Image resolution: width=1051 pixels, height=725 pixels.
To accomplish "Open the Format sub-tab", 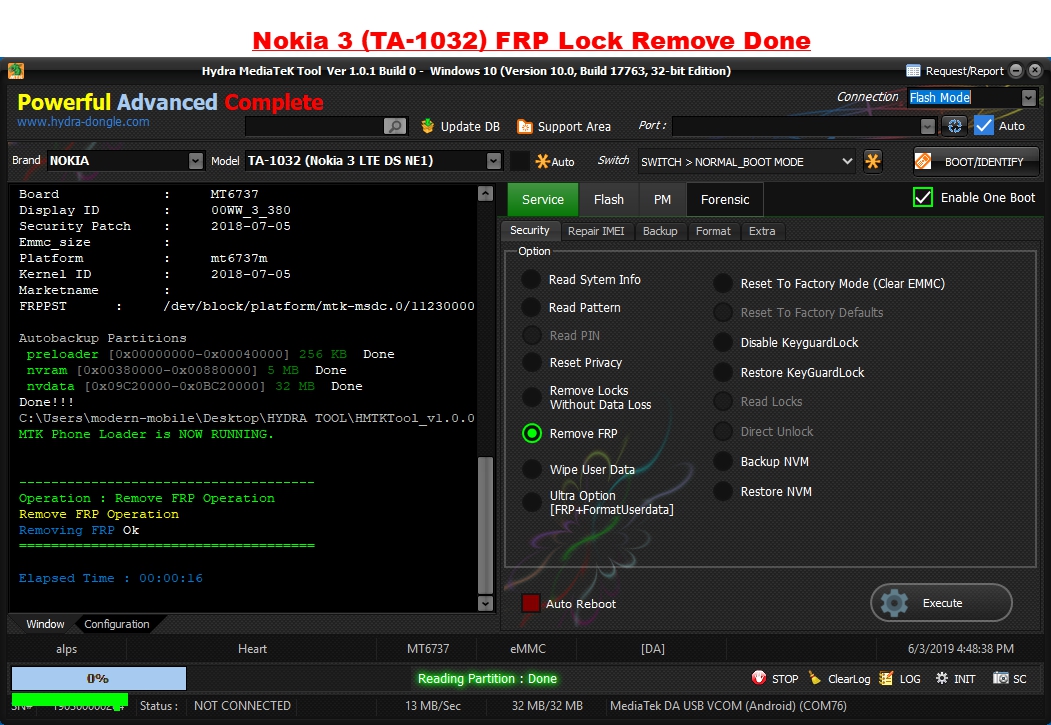I will click(x=713, y=231).
